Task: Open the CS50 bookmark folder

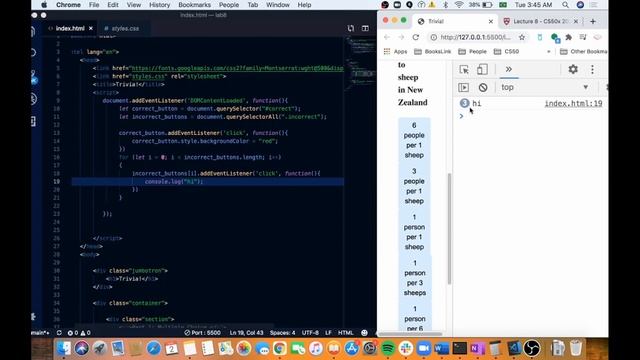Action: [506, 51]
